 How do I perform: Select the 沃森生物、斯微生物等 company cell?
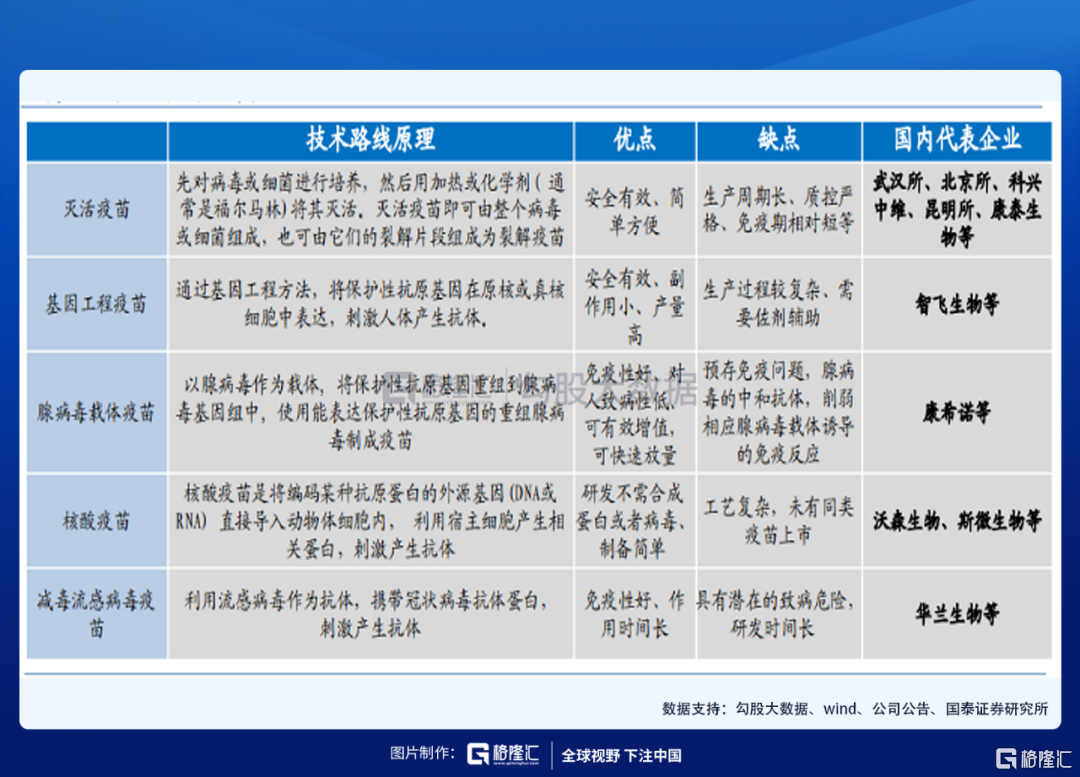957,521
